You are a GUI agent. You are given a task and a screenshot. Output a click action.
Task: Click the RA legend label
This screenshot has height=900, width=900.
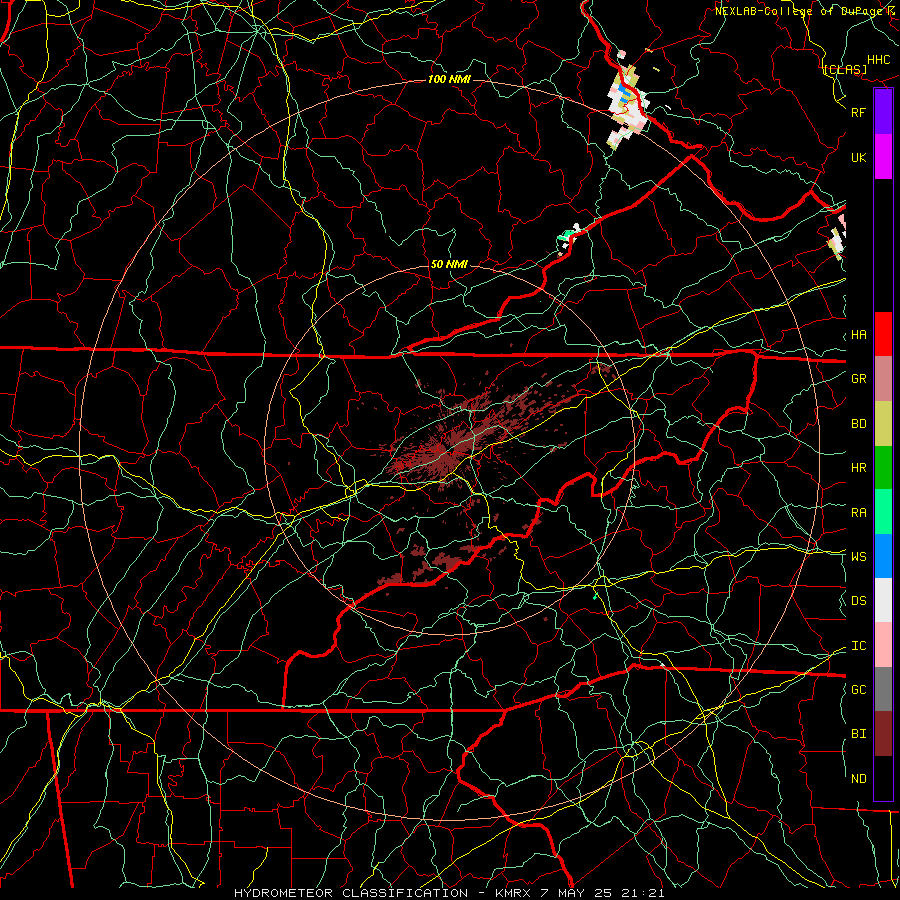click(x=858, y=513)
